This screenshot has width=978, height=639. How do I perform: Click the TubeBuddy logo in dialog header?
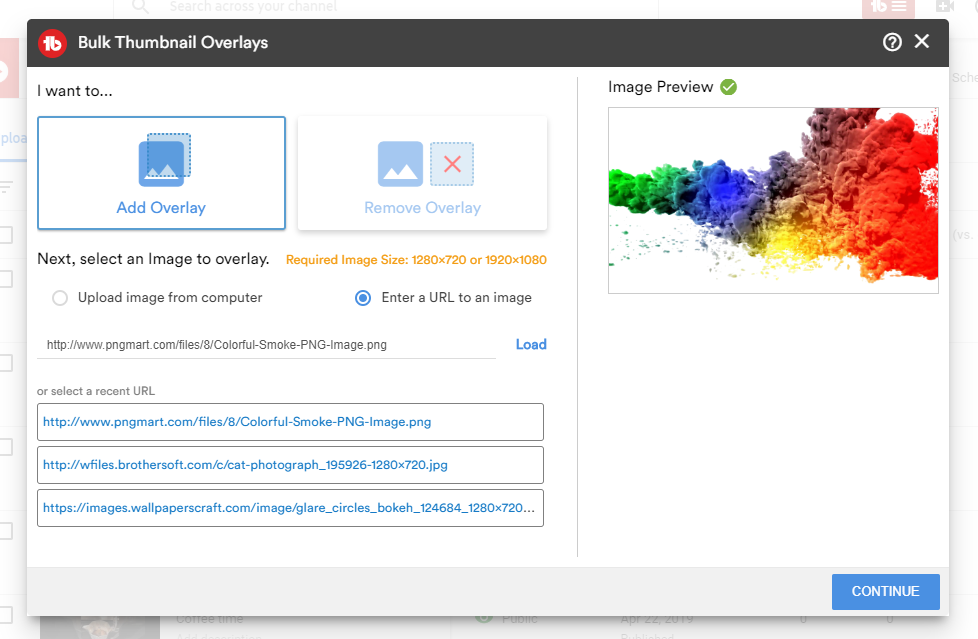click(x=52, y=43)
